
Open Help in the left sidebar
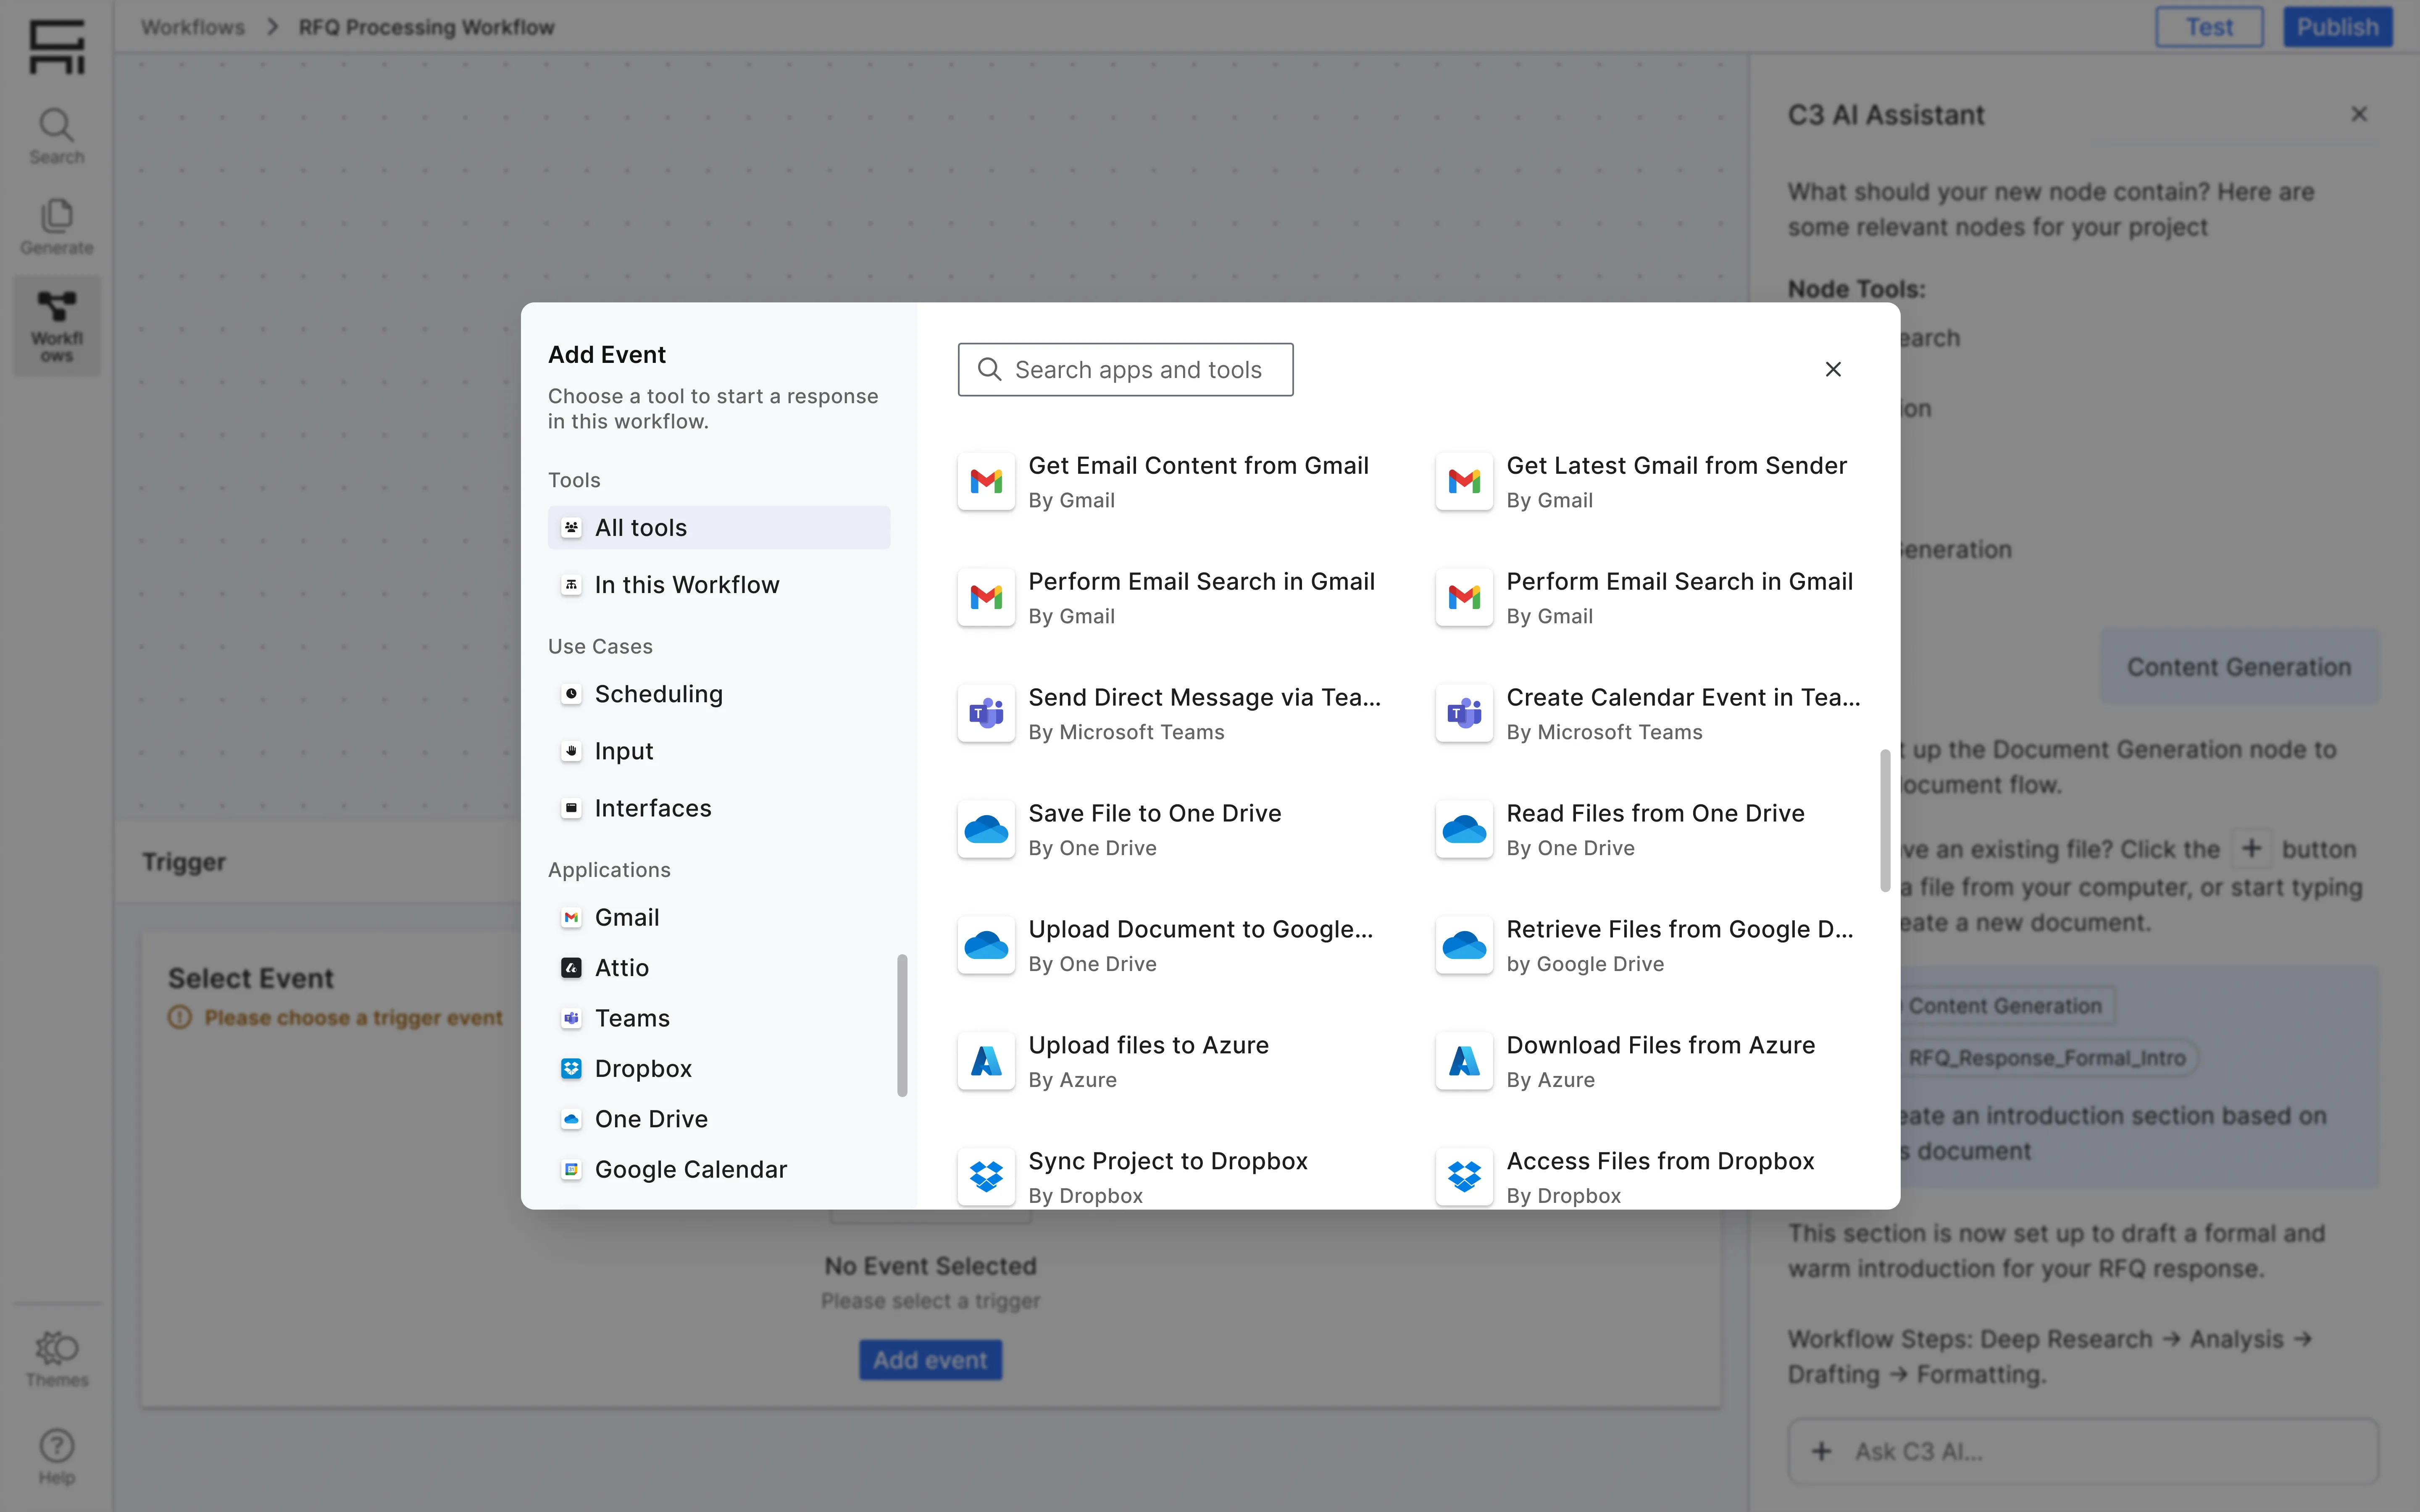point(57,1457)
